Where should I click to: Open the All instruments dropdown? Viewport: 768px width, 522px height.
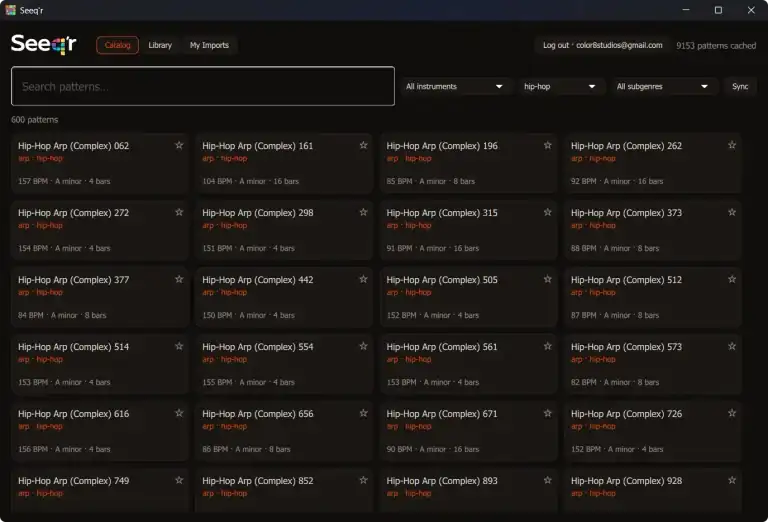(x=454, y=87)
